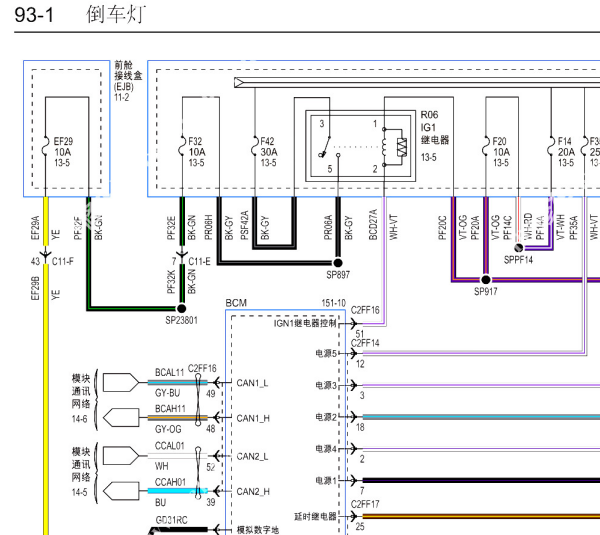Click the C2FF14 connector label
Image resolution: width=600 pixels, height=535 pixels.
365,343
